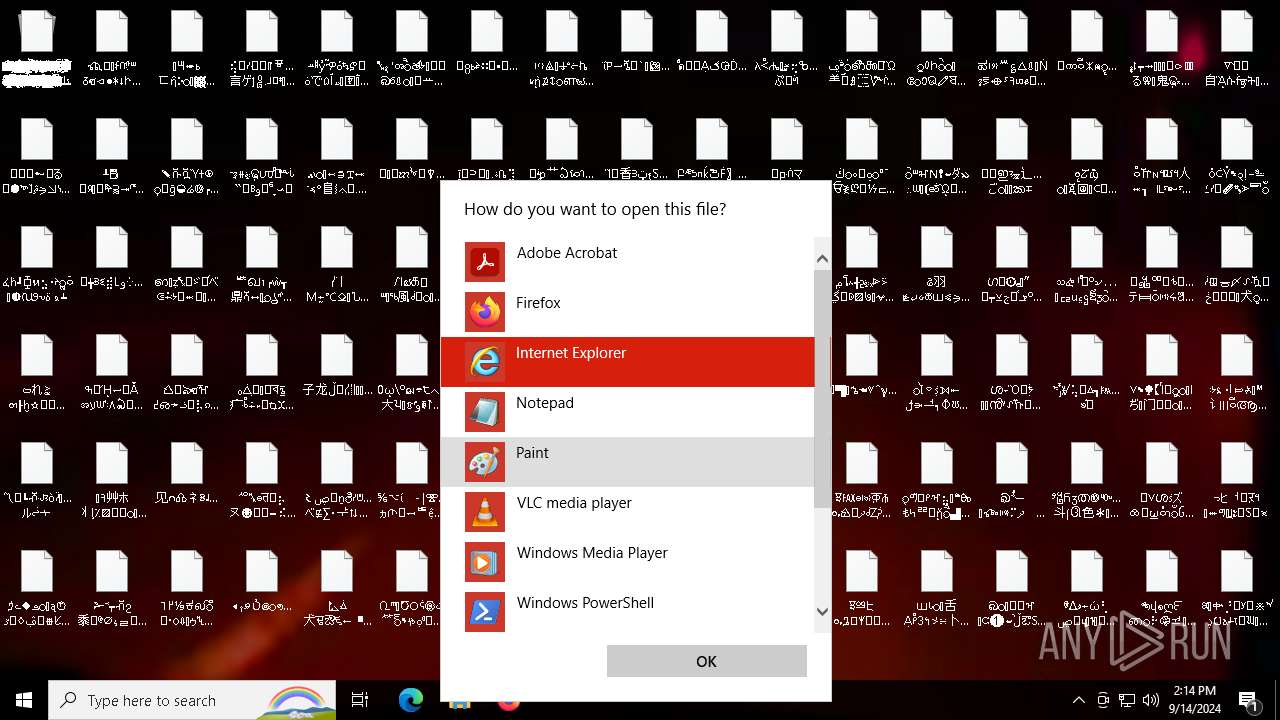Open the volume control tray icon
Screen dimensions: 1280x720
click(x=1151, y=700)
